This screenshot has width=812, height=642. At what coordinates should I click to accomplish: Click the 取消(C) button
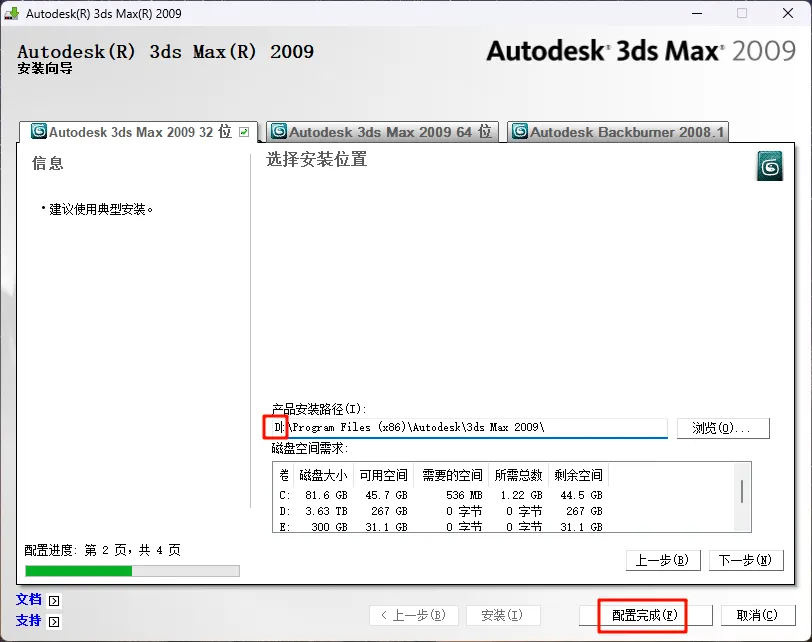(758, 615)
